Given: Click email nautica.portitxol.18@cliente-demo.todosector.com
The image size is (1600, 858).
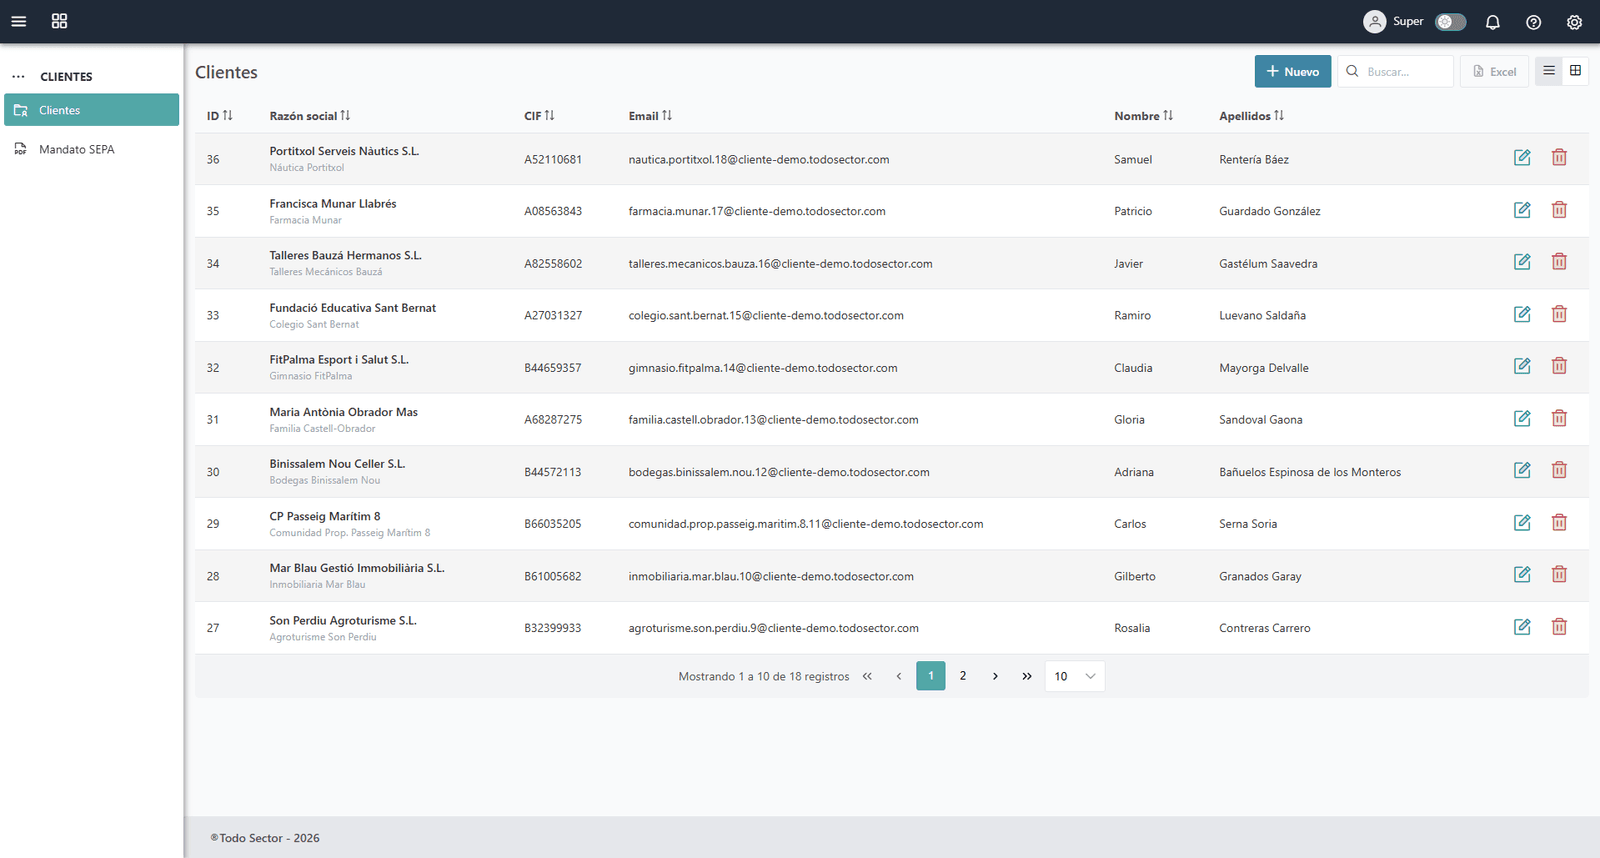Looking at the screenshot, I should pos(759,160).
